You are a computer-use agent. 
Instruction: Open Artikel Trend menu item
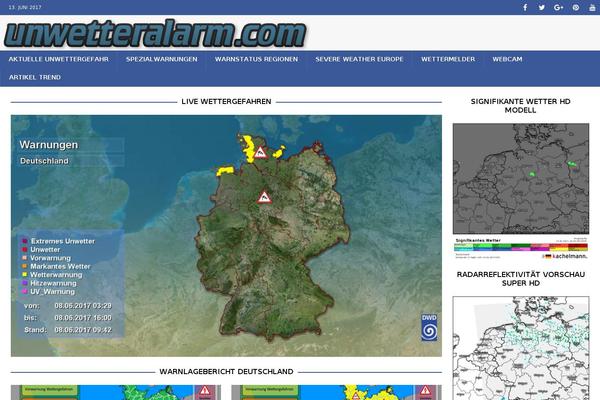(35, 77)
